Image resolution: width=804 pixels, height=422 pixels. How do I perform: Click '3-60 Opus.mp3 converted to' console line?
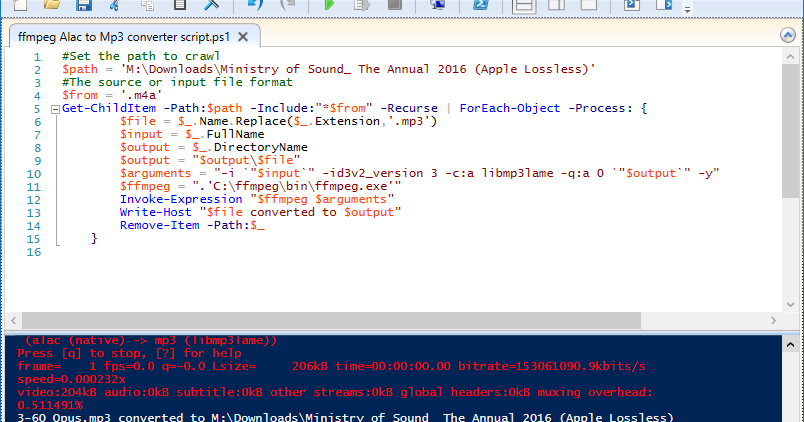click(111, 417)
